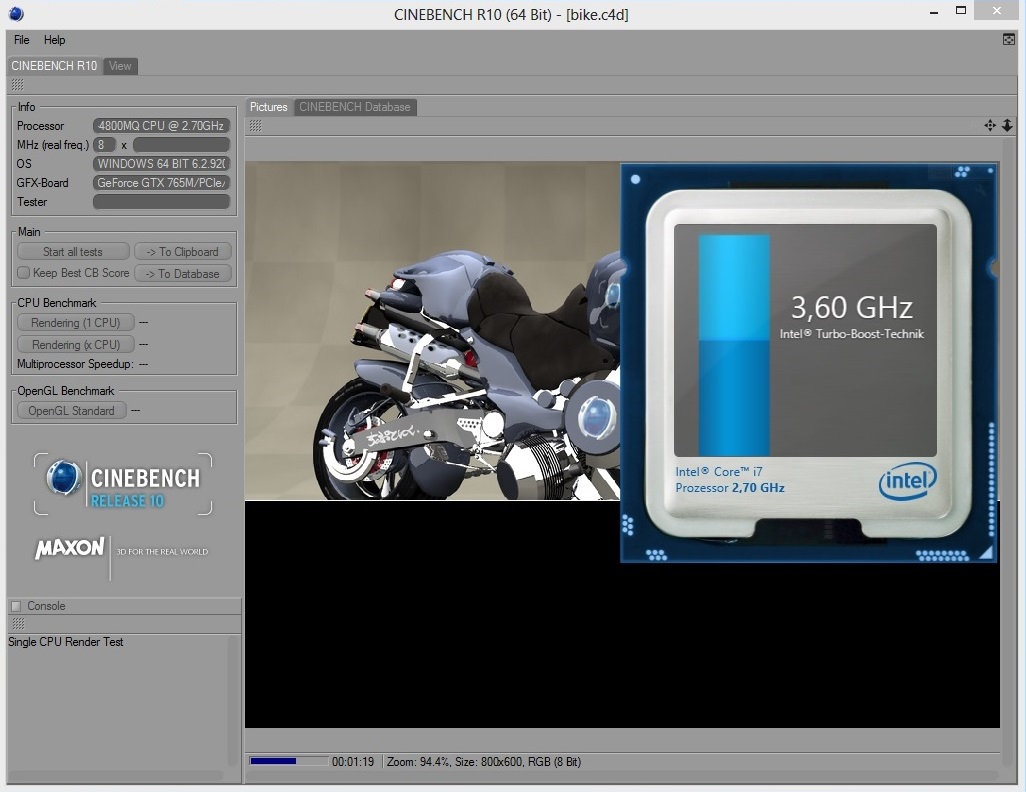Click the grip handle under the Pictures tab
This screenshot has width=1026, height=792.
(x=255, y=126)
